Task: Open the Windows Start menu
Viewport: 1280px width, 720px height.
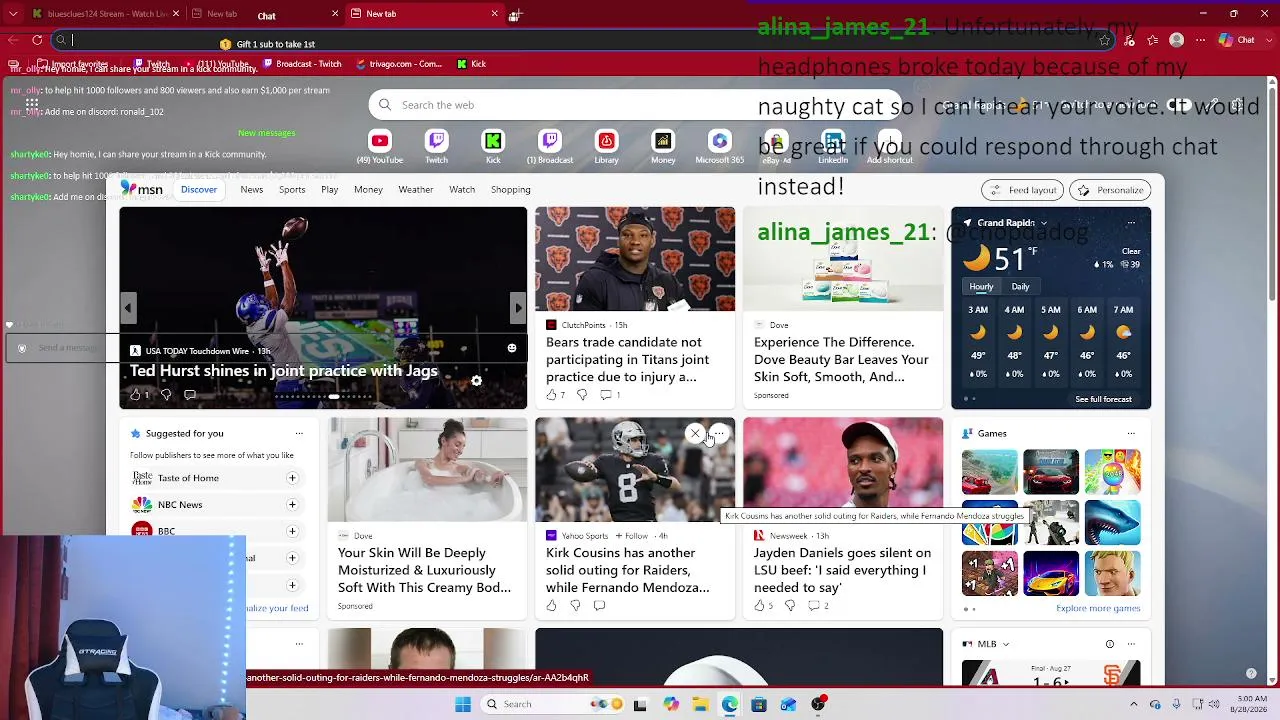Action: tap(463, 704)
